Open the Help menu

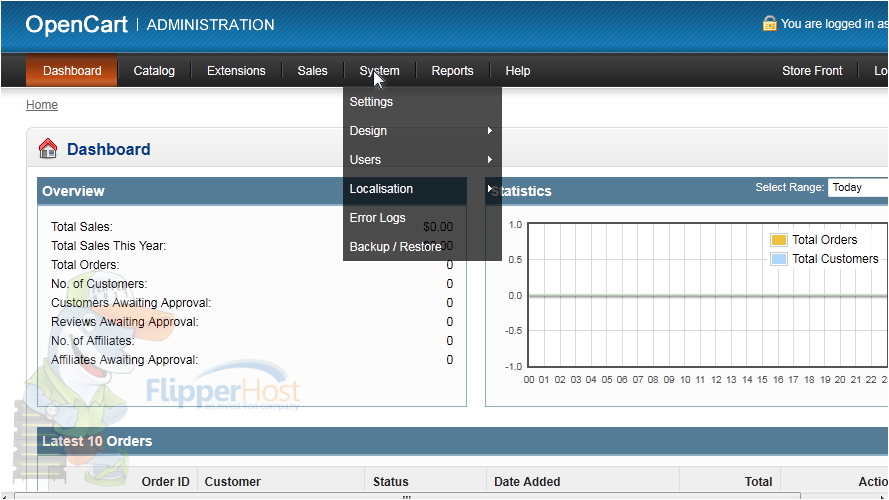(518, 71)
